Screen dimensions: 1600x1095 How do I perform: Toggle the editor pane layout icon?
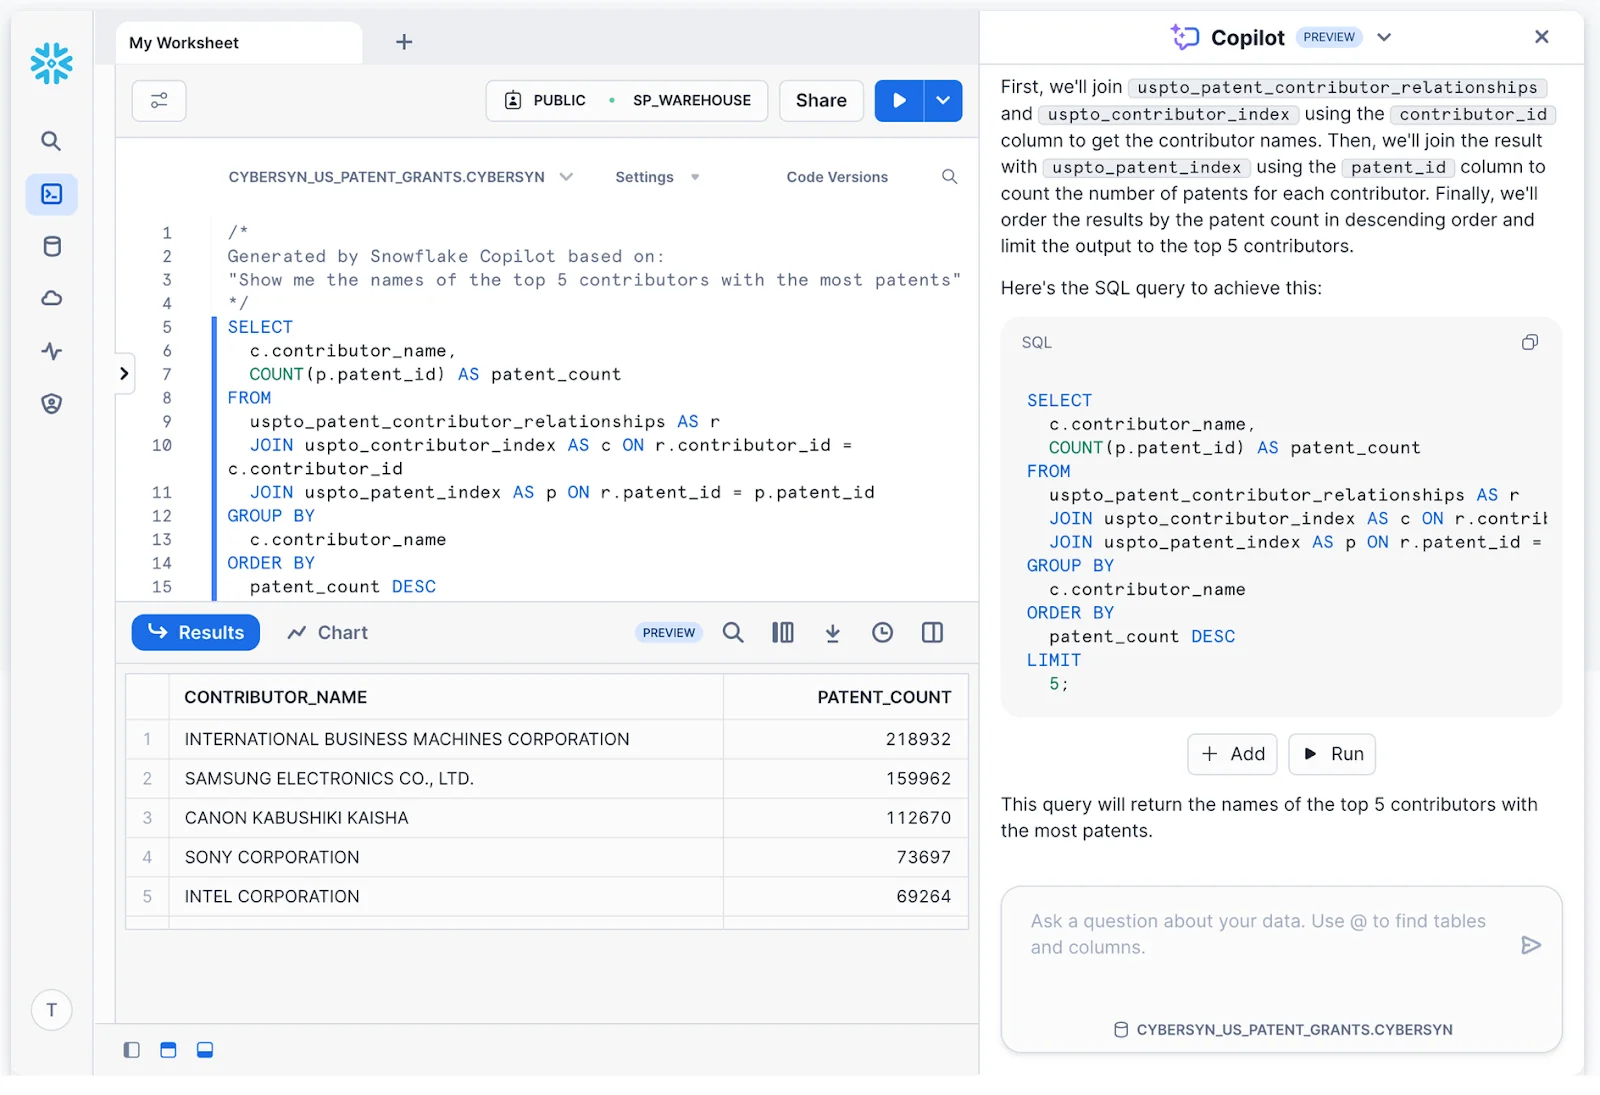pos(168,1050)
